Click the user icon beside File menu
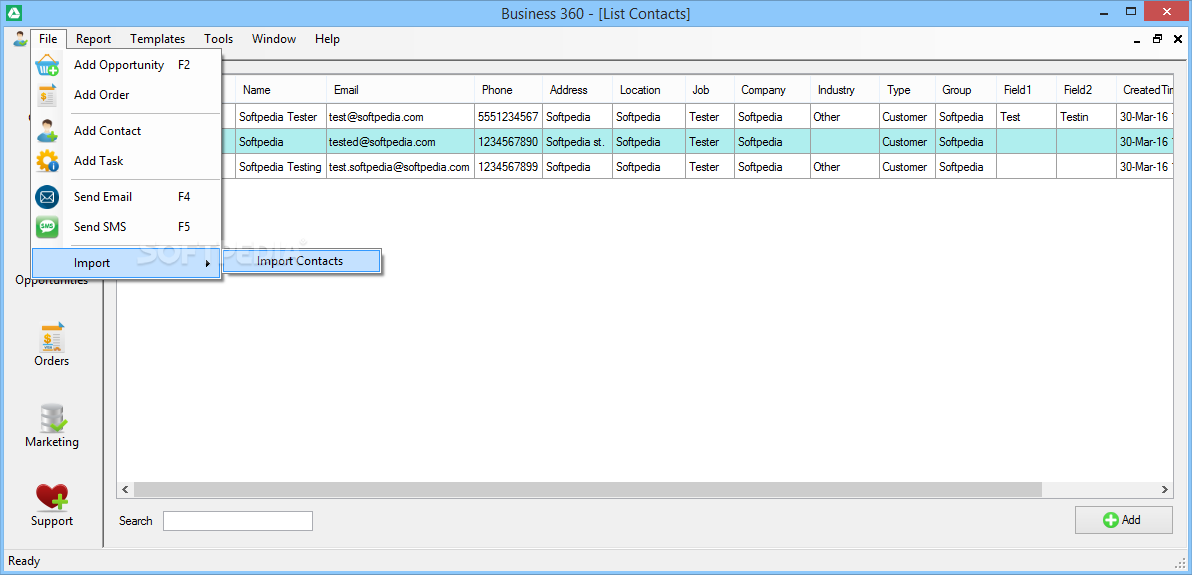This screenshot has height=575, width=1192. pyautogui.click(x=20, y=39)
